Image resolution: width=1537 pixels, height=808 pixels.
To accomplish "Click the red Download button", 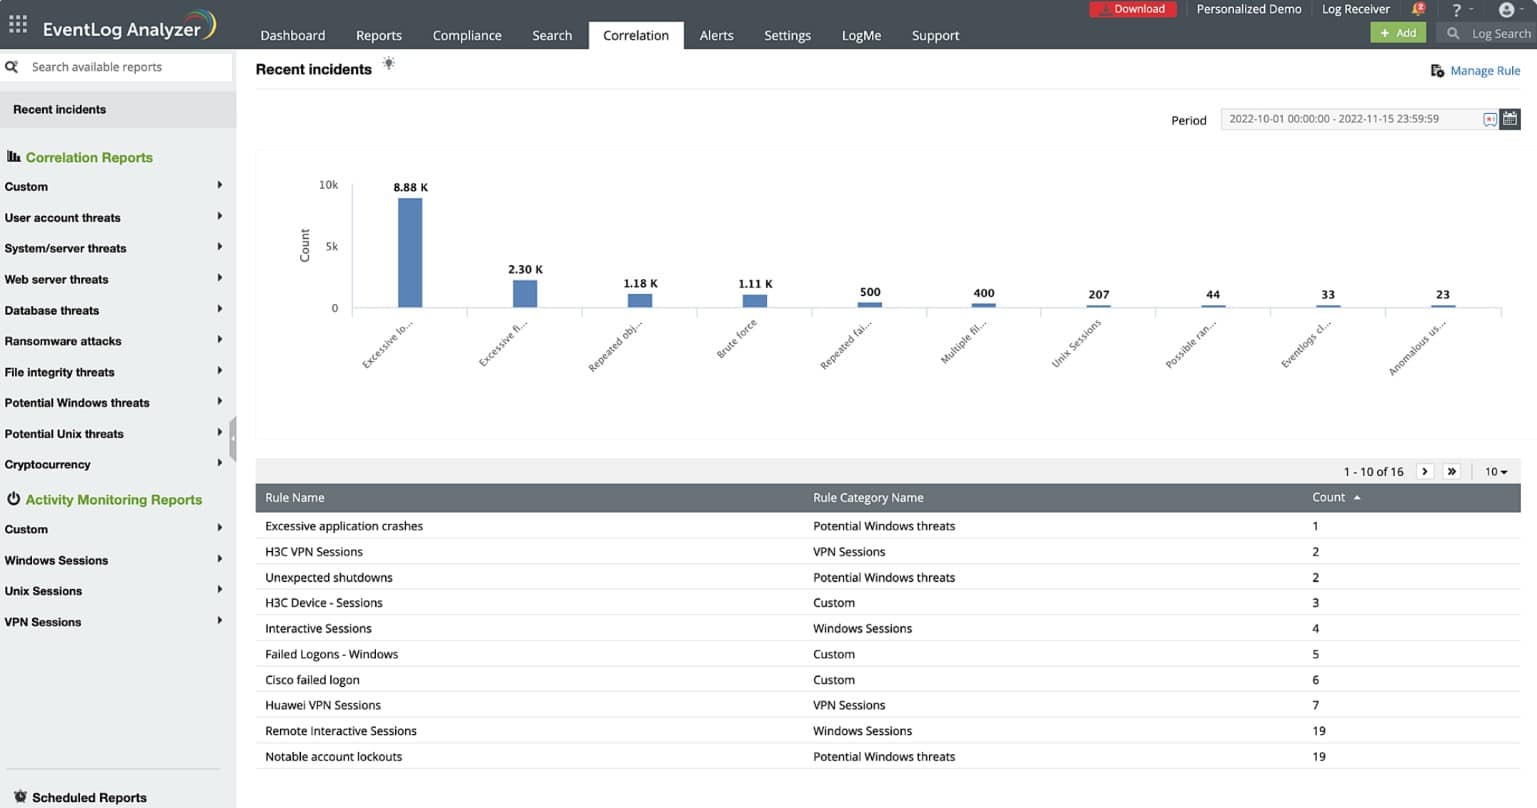I will click(1131, 9).
